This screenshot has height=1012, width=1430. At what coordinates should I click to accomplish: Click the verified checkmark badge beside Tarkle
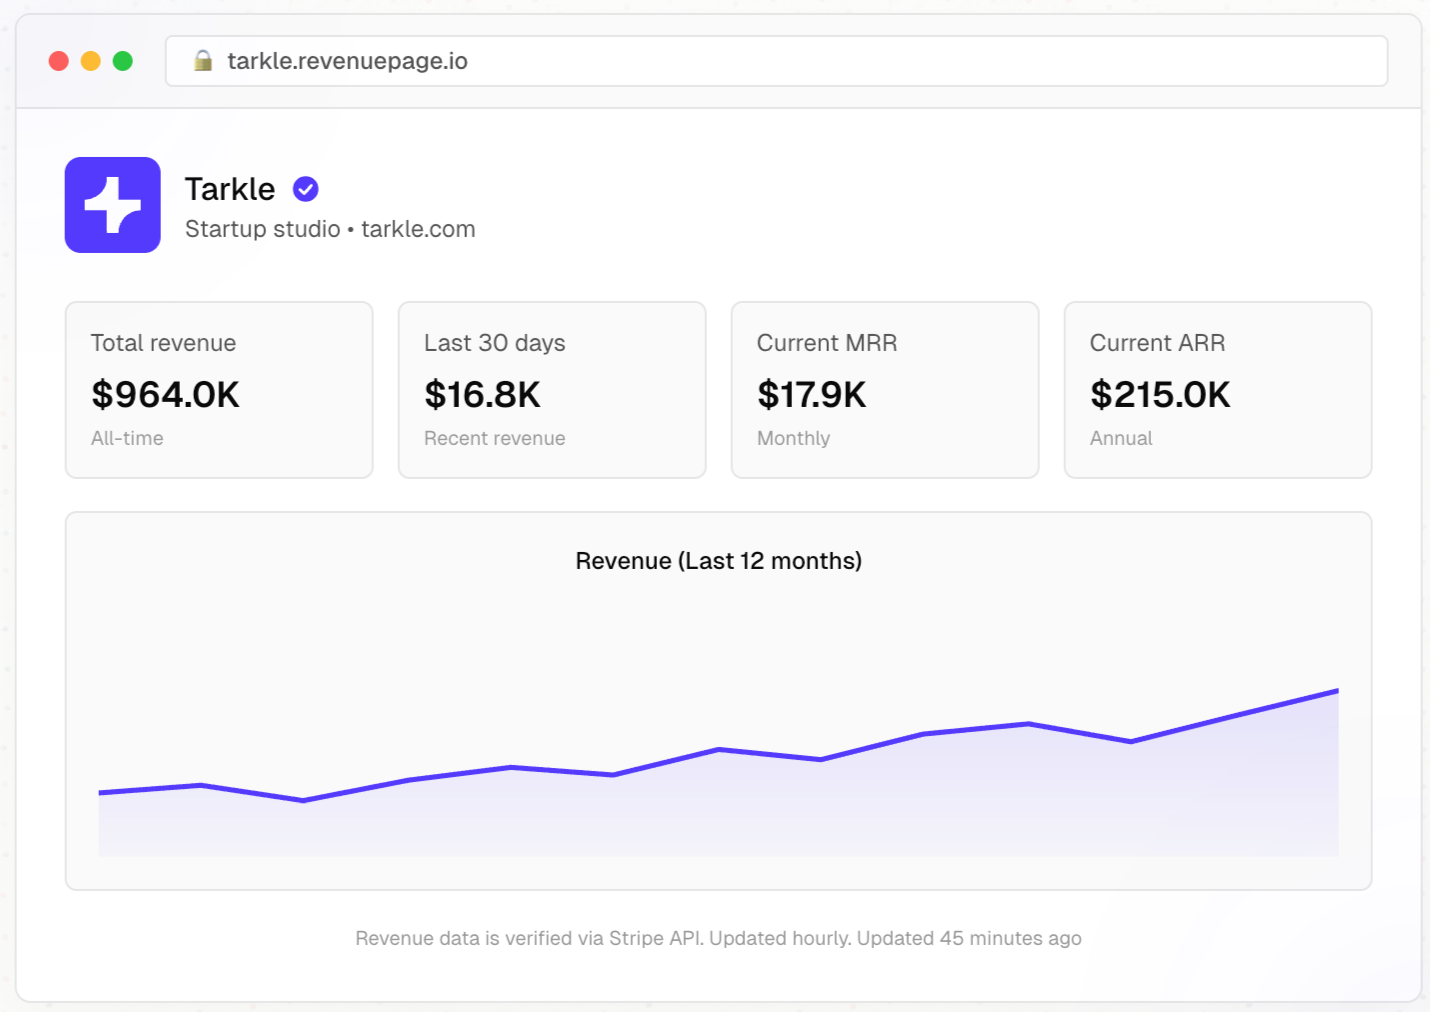point(306,188)
